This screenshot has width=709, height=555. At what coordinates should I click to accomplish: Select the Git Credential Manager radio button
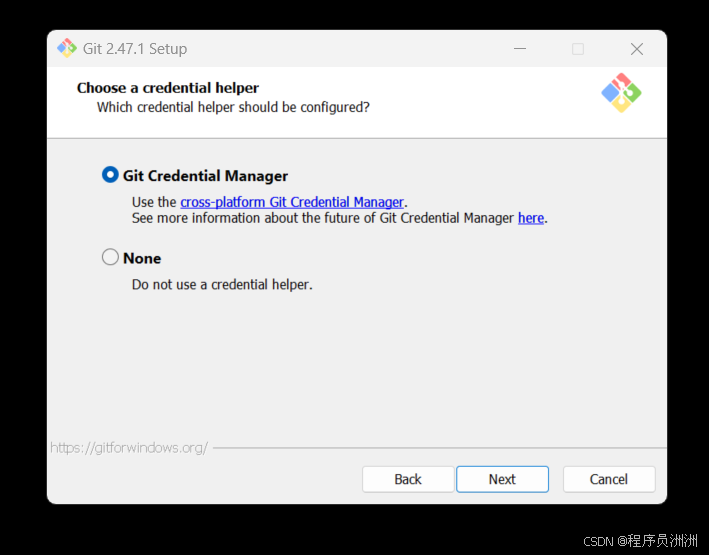[110, 175]
